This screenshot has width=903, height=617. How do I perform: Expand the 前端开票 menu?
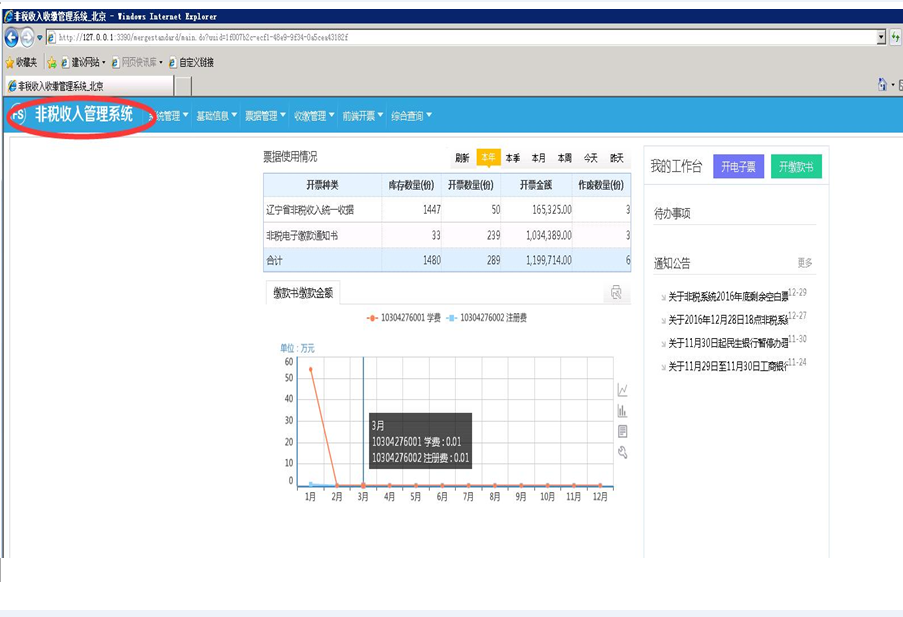coord(363,116)
